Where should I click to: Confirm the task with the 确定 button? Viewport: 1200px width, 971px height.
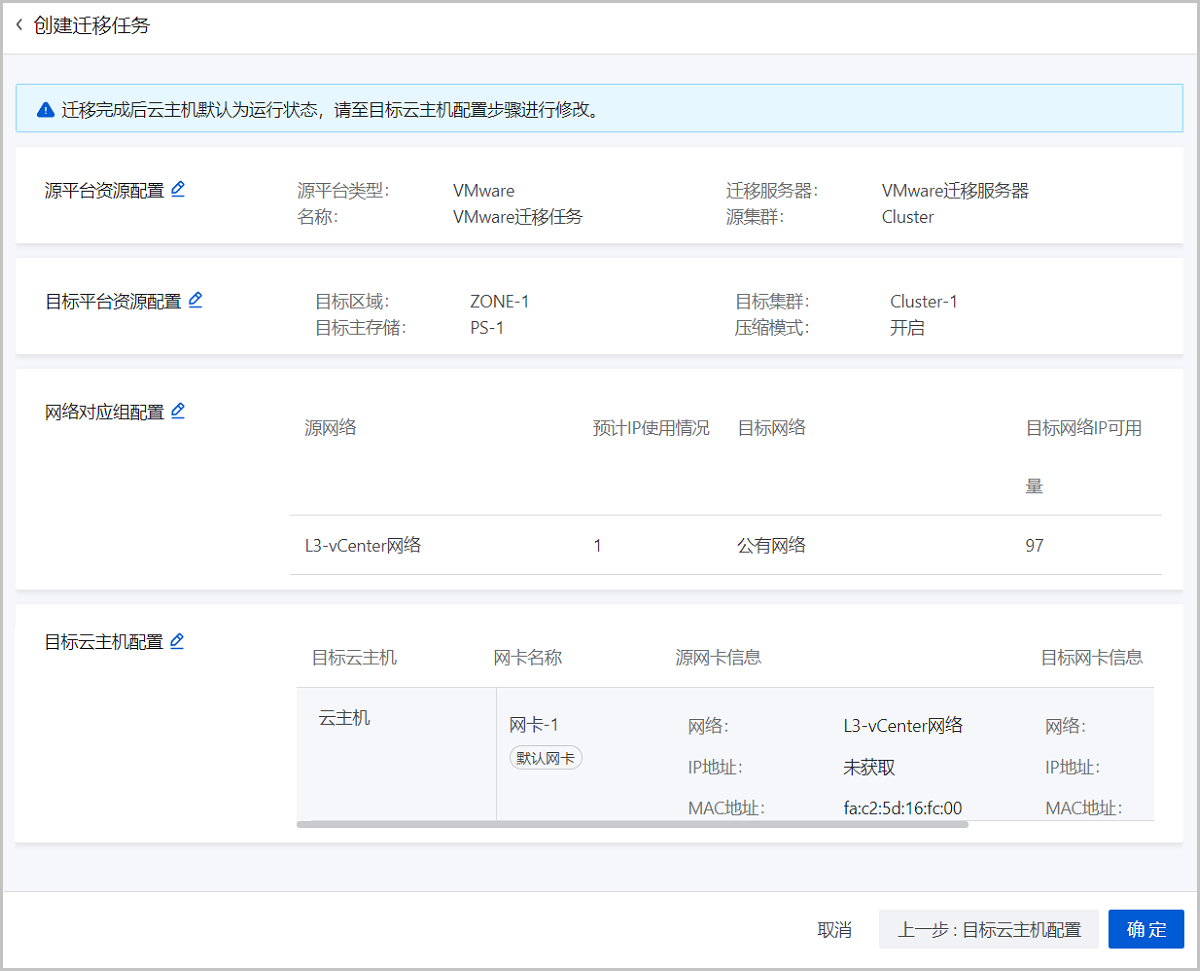click(x=1146, y=928)
